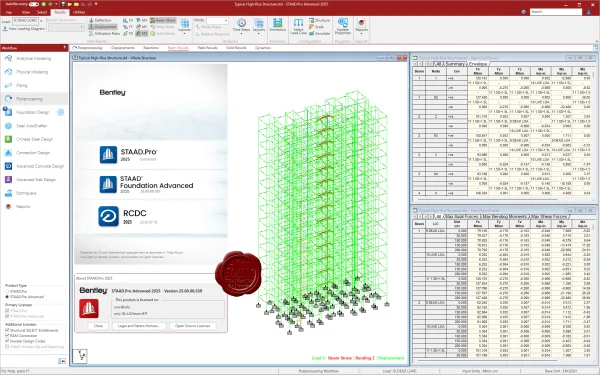The height and width of the screenshot is (375, 600).
Task: Click the Select Load Case icon
Action: click(298, 26)
